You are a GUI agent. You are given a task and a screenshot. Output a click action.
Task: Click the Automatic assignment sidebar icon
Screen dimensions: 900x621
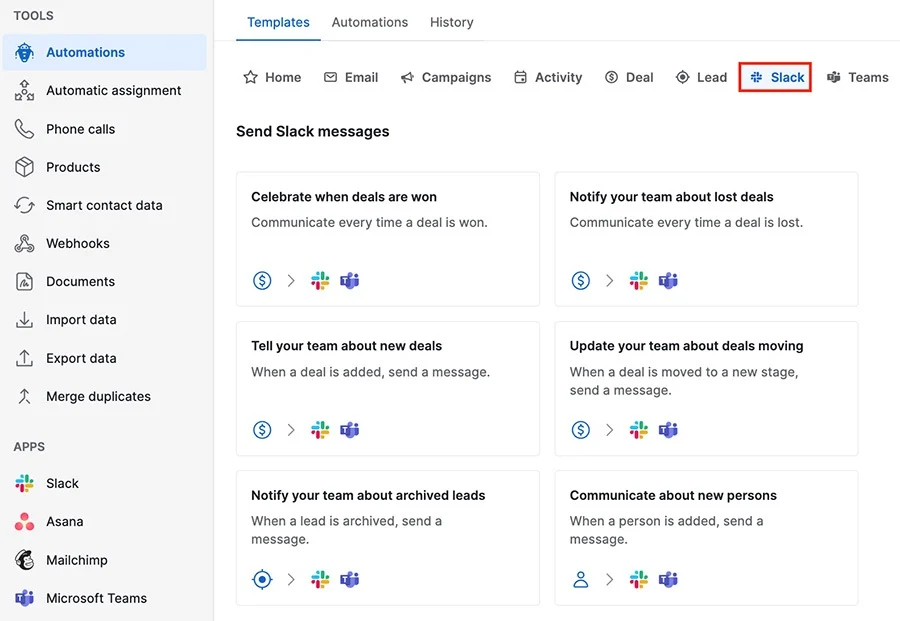(x=24, y=91)
